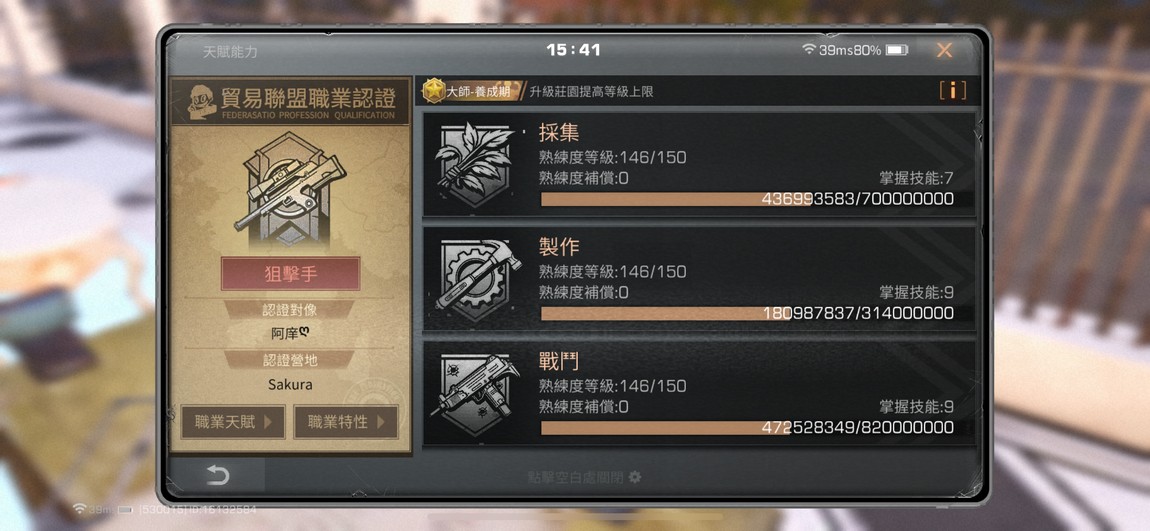Click the Wi-Fi signal status icon
The image size is (1150, 531).
pyautogui.click(x=809, y=50)
